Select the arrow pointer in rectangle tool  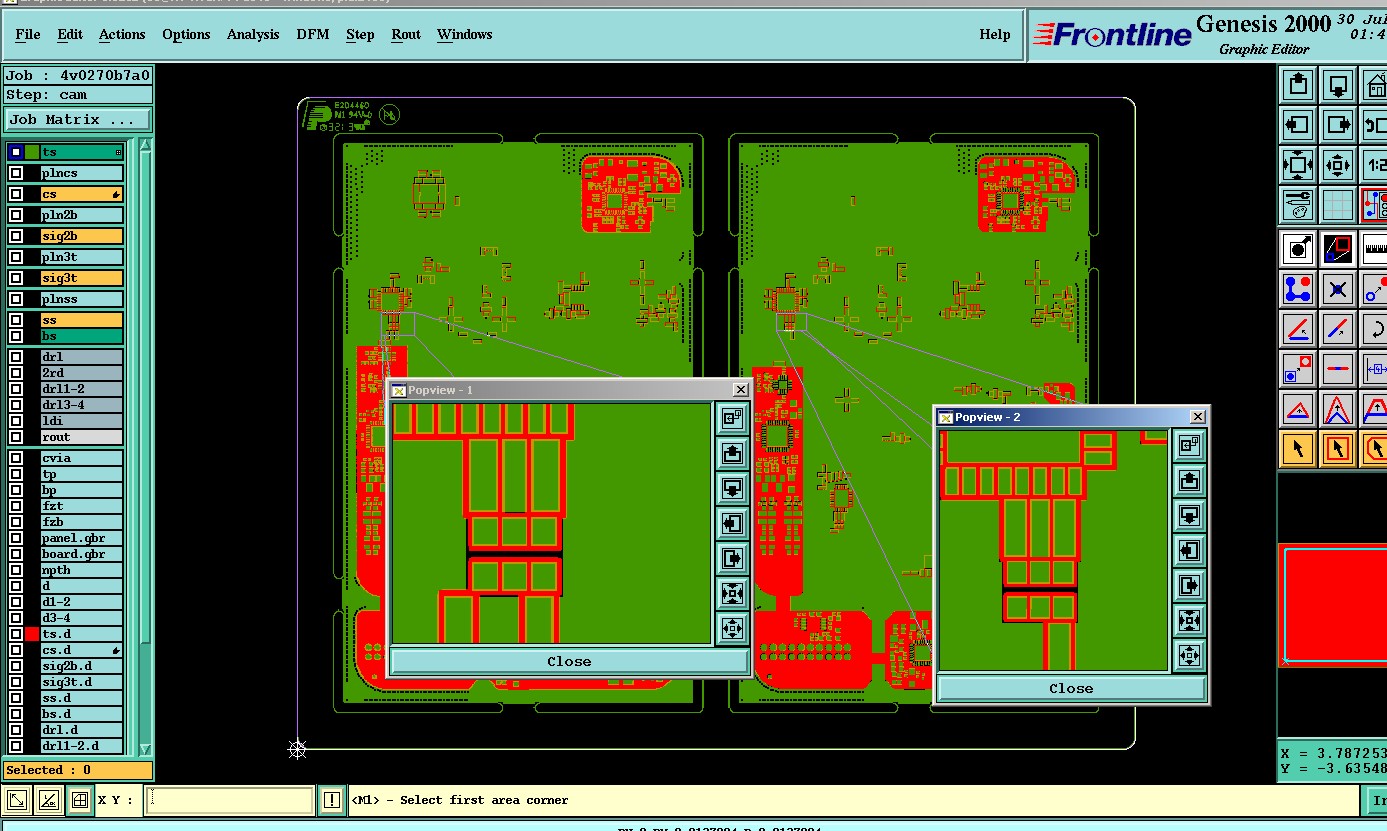(1338, 449)
